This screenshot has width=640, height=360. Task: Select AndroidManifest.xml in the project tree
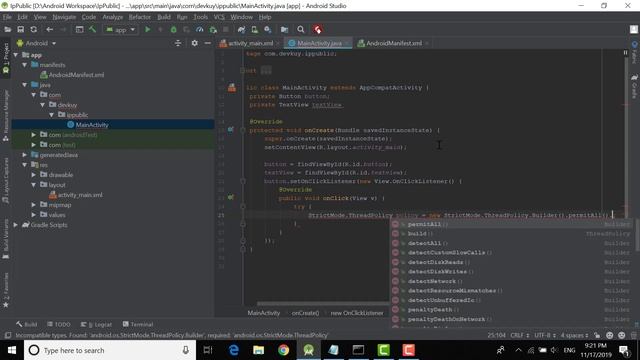tap(76, 75)
